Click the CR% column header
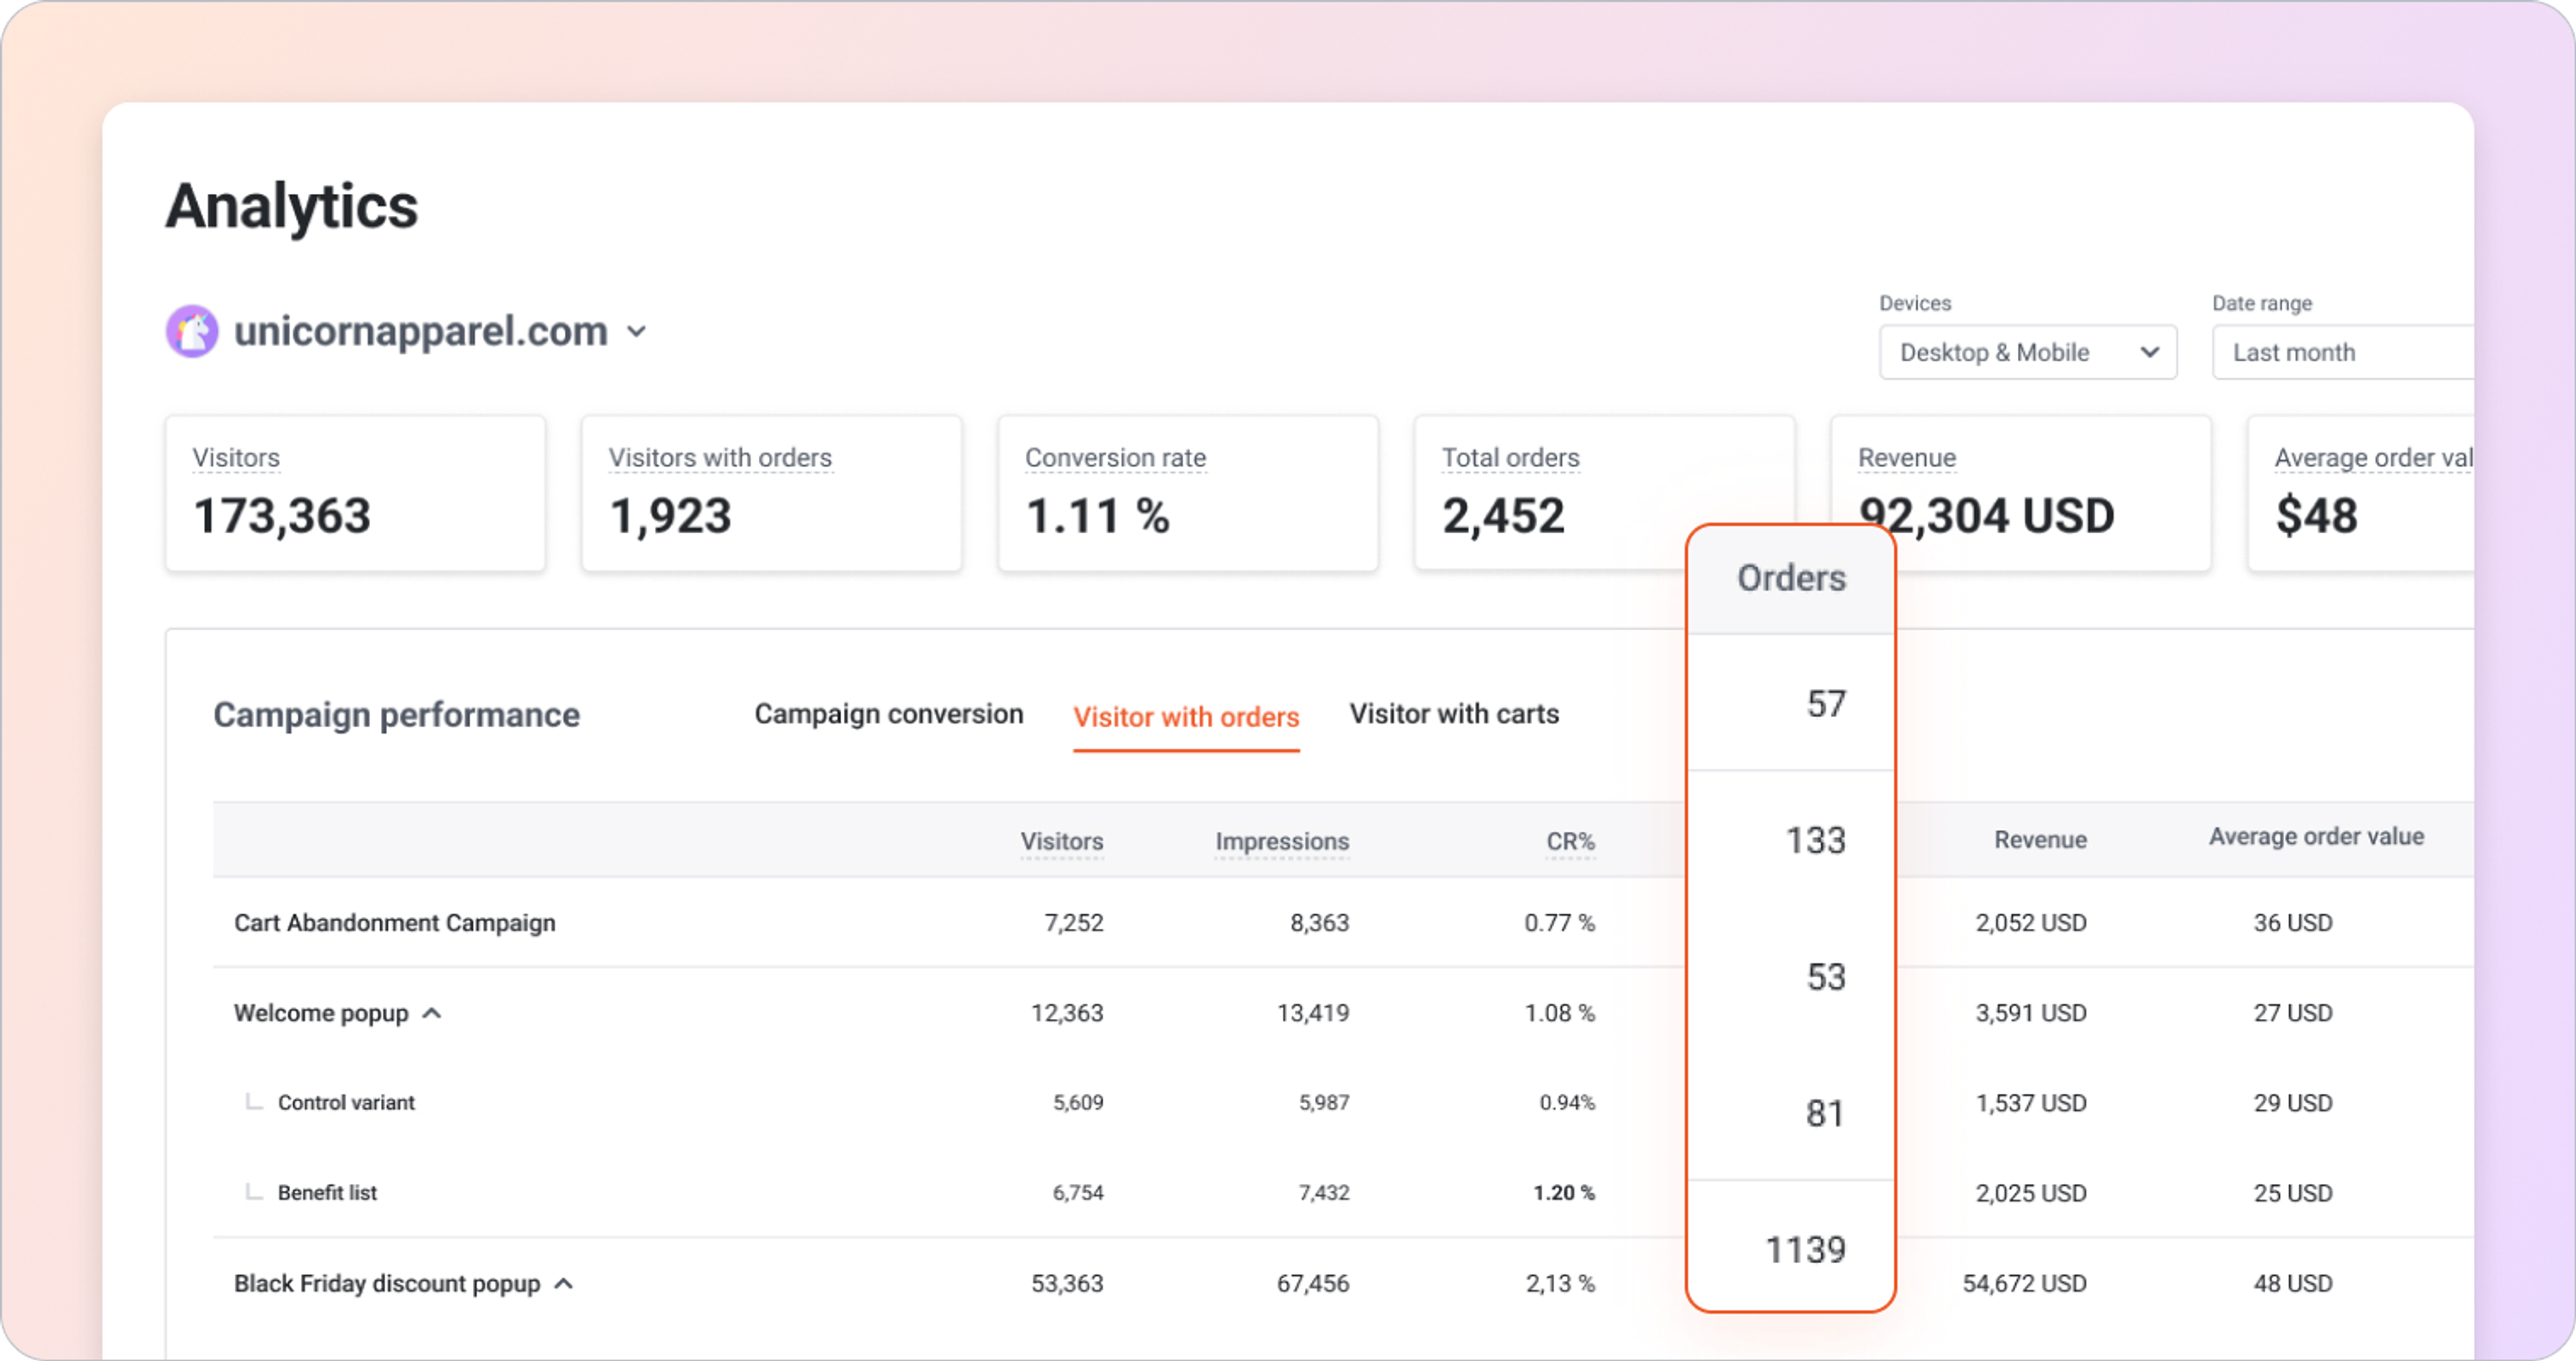 1570,841
